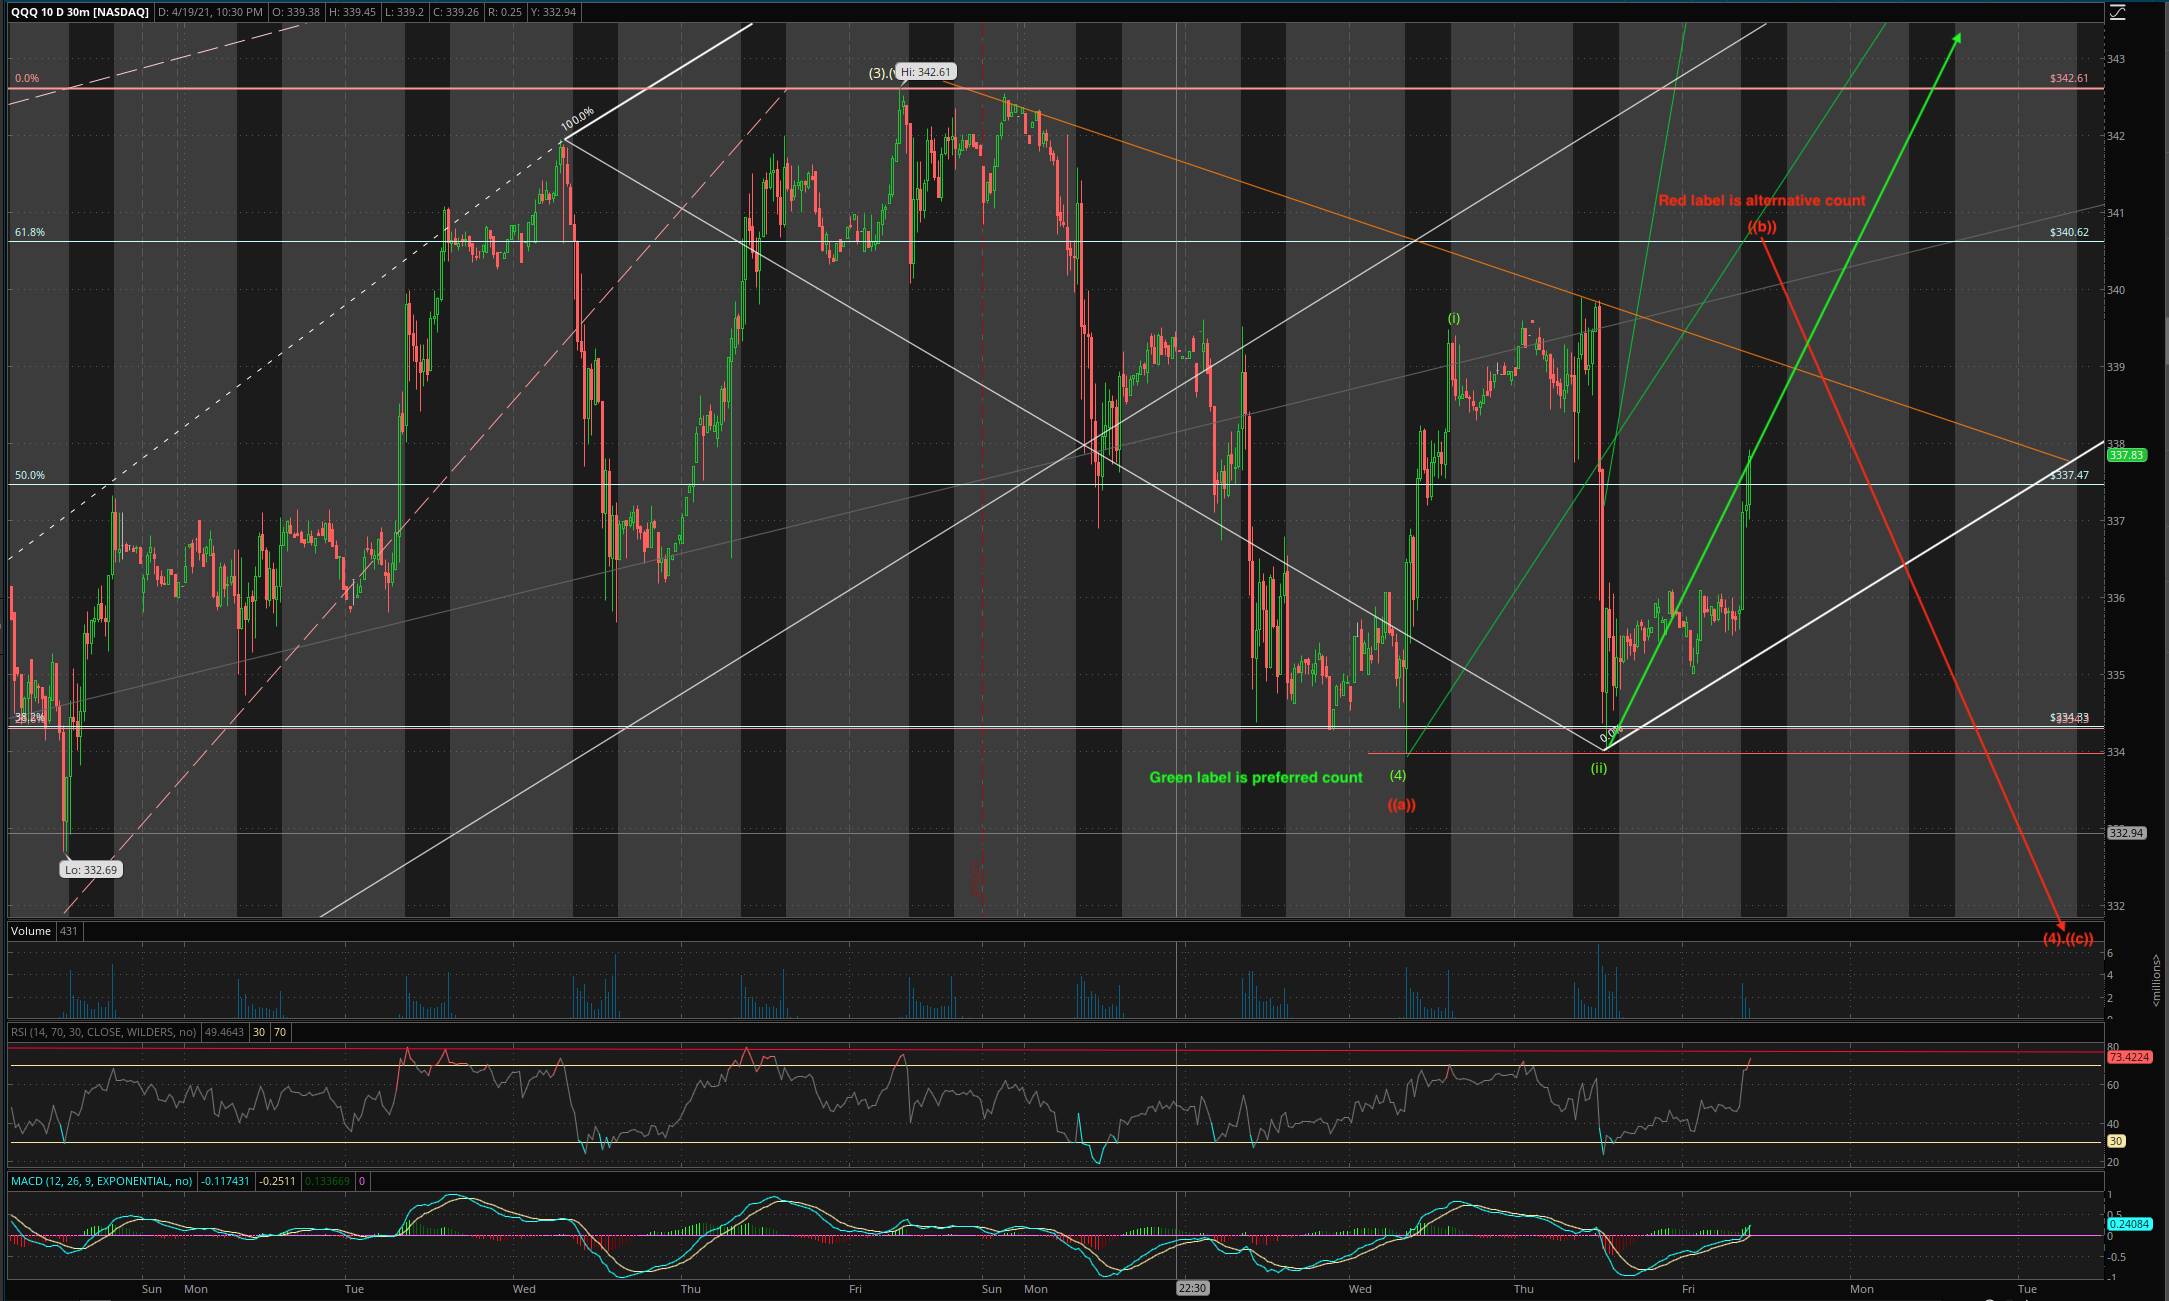This screenshot has width=2169, height=1301.
Task: Click the red ((a)) wave label
Action: pyautogui.click(x=1401, y=804)
